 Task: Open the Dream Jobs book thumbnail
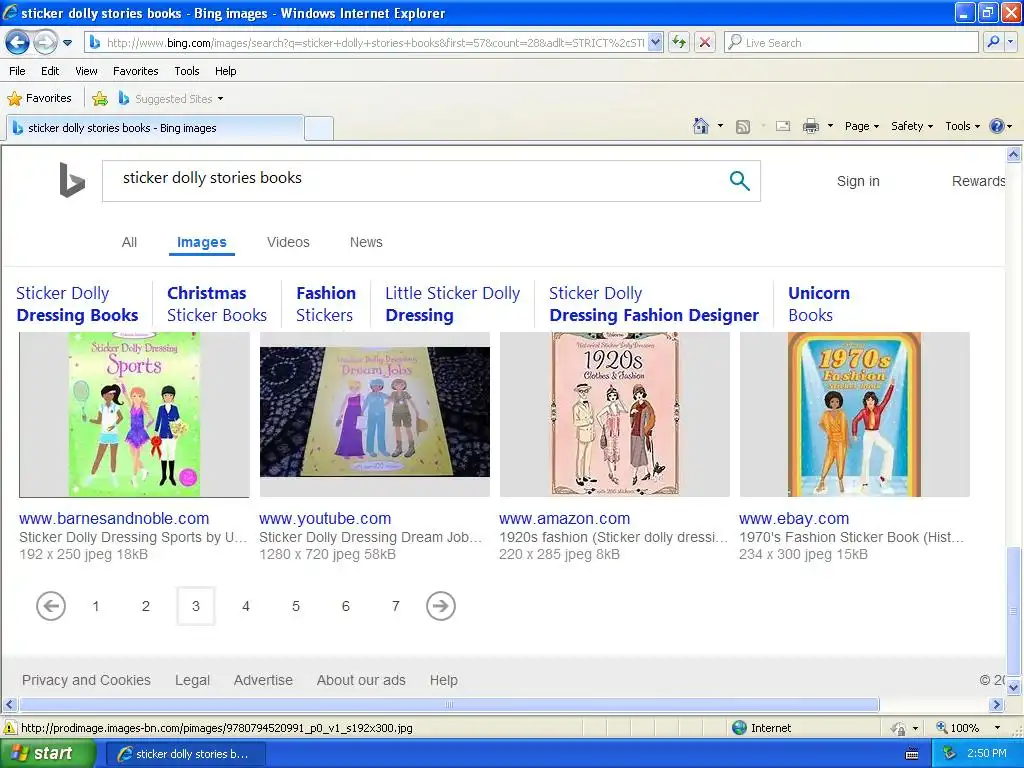click(x=375, y=414)
